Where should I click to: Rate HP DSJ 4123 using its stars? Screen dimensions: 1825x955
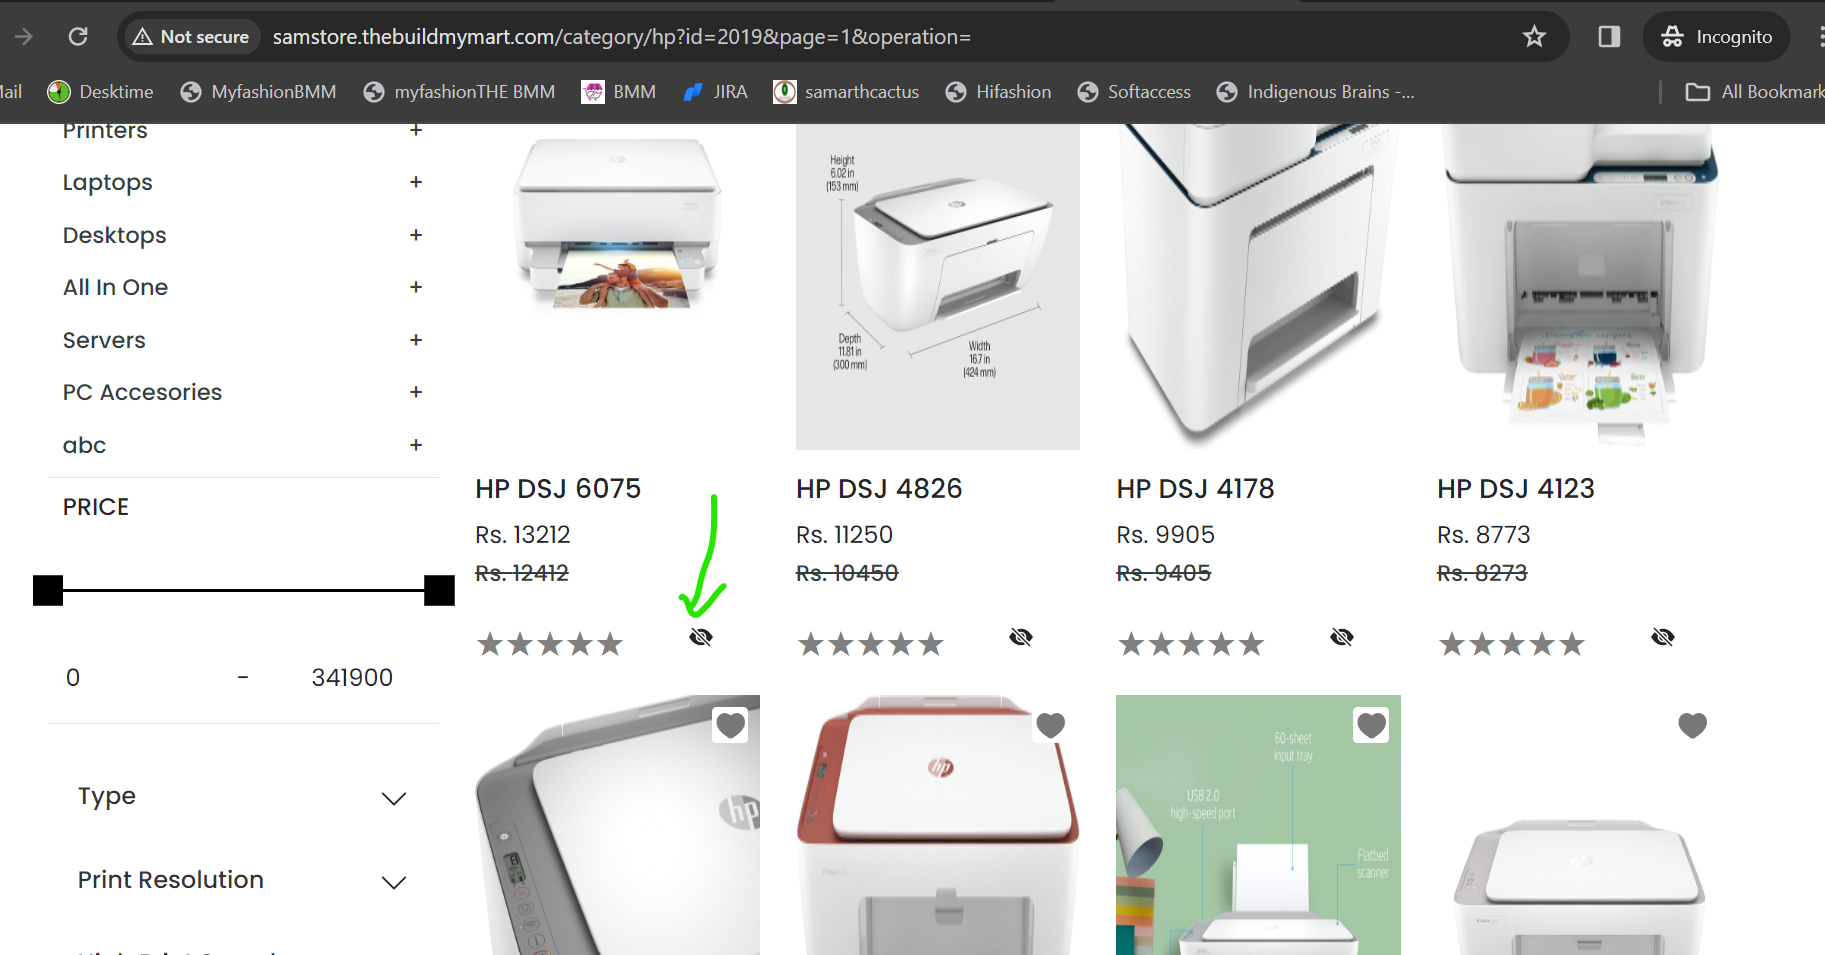[1512, 644]
